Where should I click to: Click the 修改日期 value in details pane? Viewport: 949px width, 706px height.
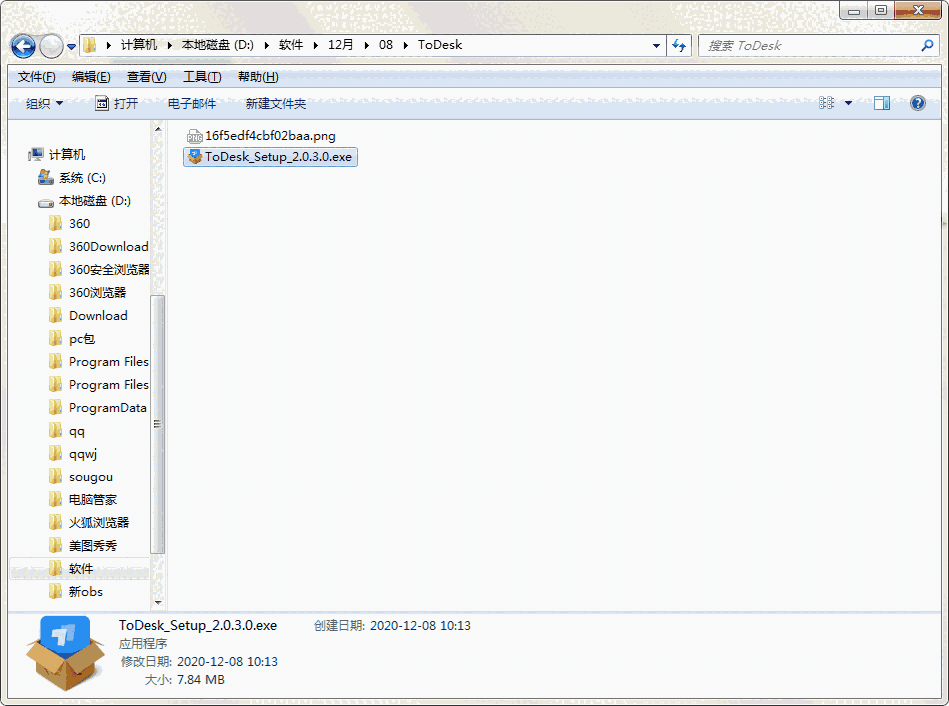[x=227, y=661]
